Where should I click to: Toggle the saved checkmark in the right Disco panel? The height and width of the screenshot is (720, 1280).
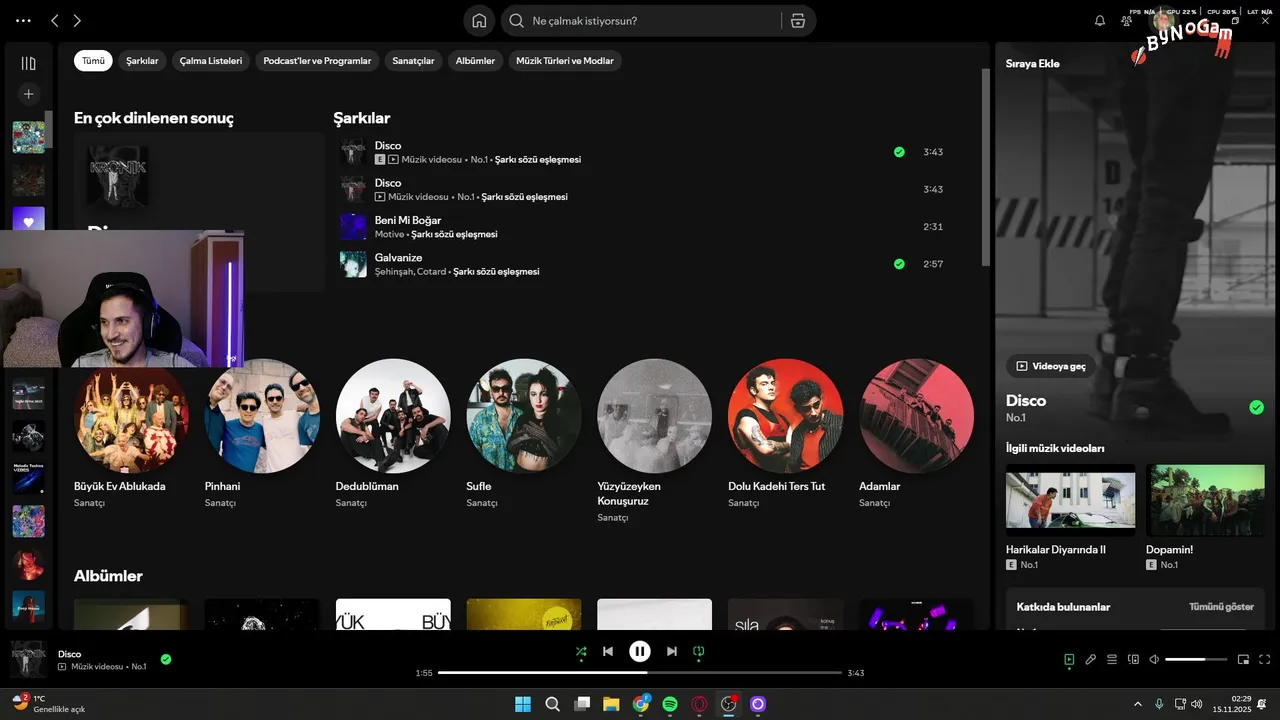[1257, 407]
